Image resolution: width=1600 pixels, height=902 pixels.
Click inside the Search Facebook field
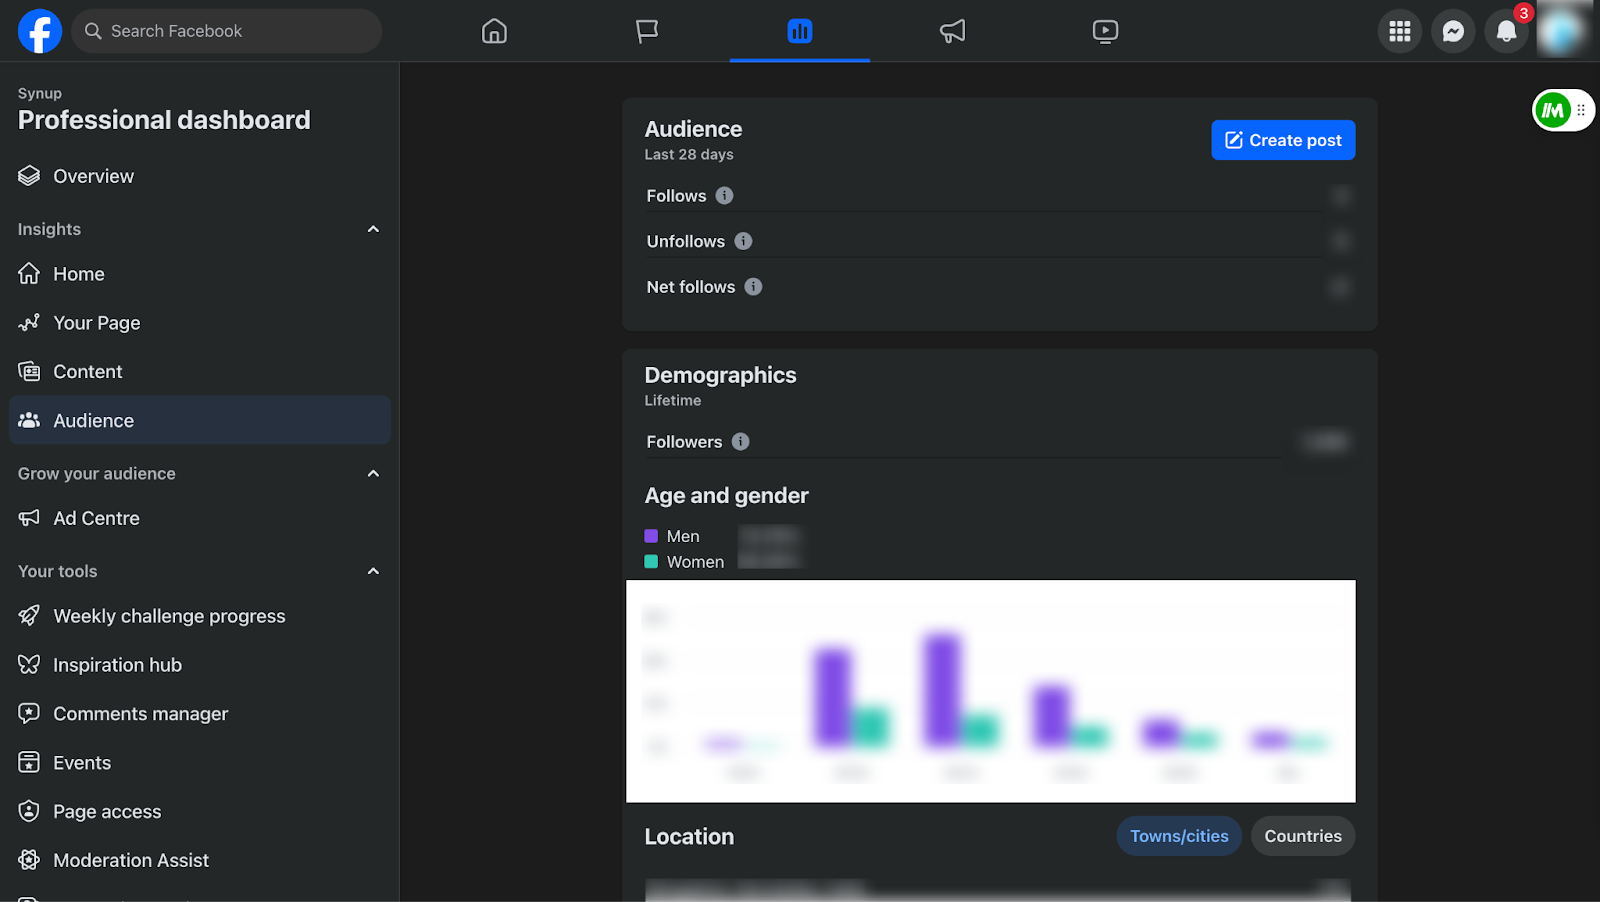(x=227, y=31)
